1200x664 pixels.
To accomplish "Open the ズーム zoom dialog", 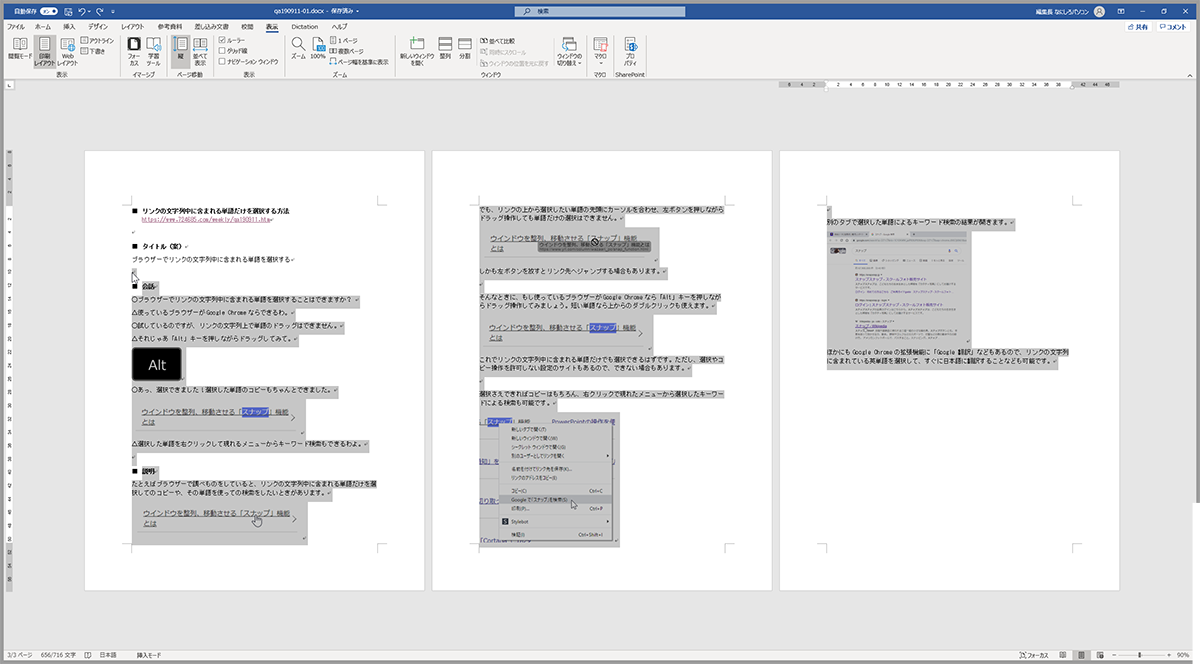I will click(x=298, y=49).
